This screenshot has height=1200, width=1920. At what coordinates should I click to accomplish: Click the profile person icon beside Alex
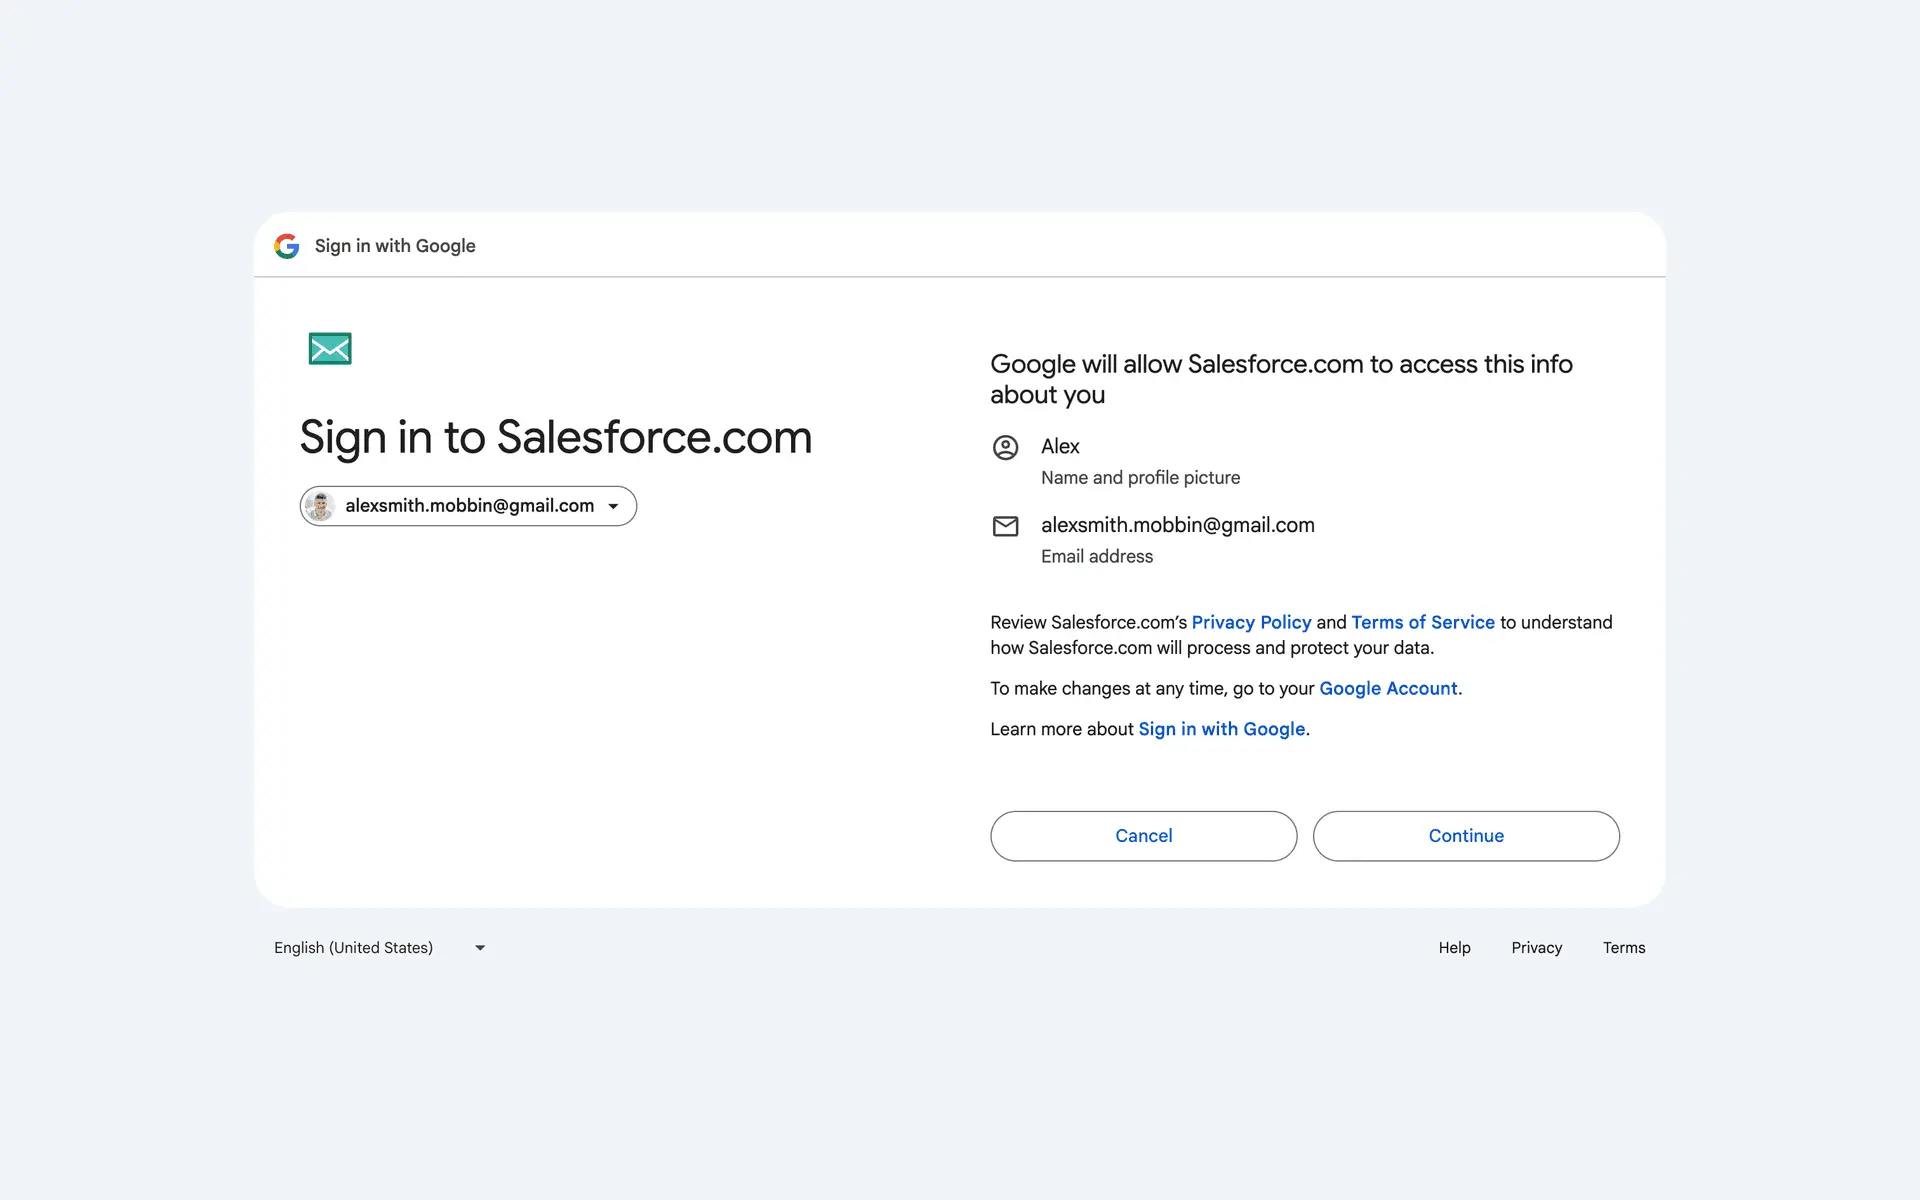tap(1005, 447)
